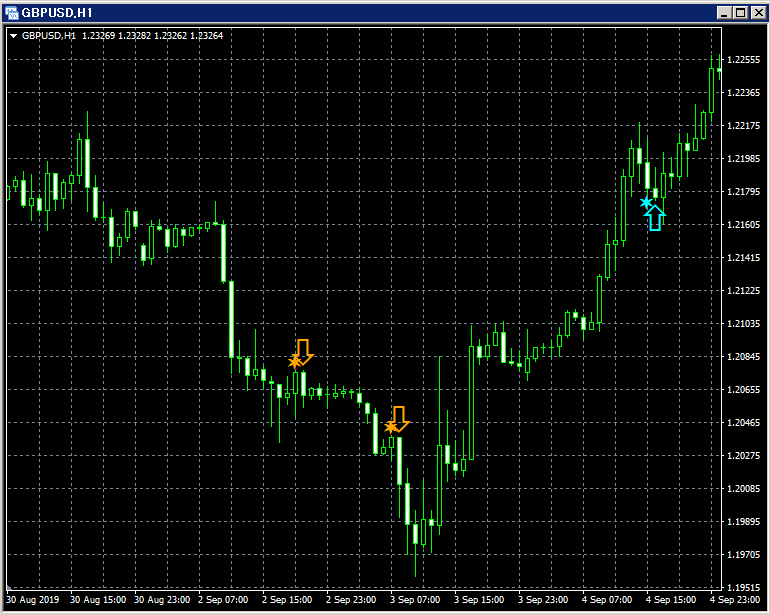
Task: Click the 3 Sep 15:00 time label
Action: pyautogui.click(x=479, y=600)
